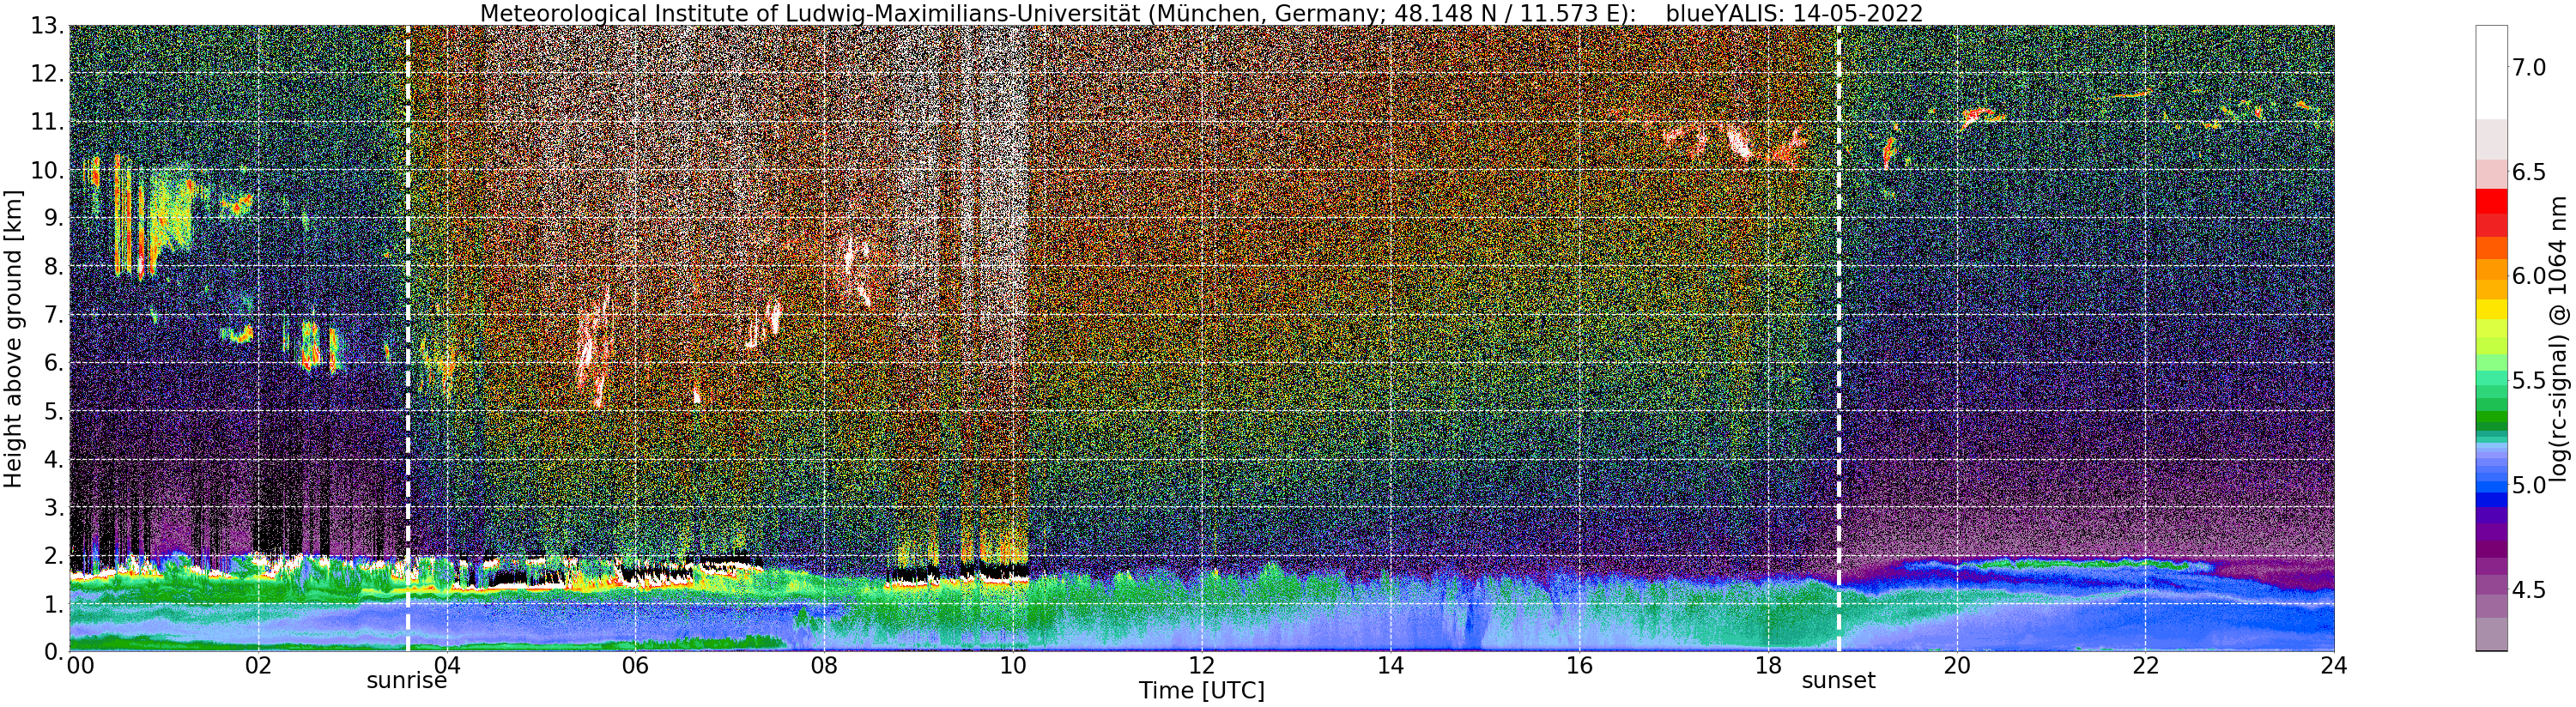Click the height axis tick label 7.
The width and height of the screenshot is (2576, 707).
click(x=54, y=315)
